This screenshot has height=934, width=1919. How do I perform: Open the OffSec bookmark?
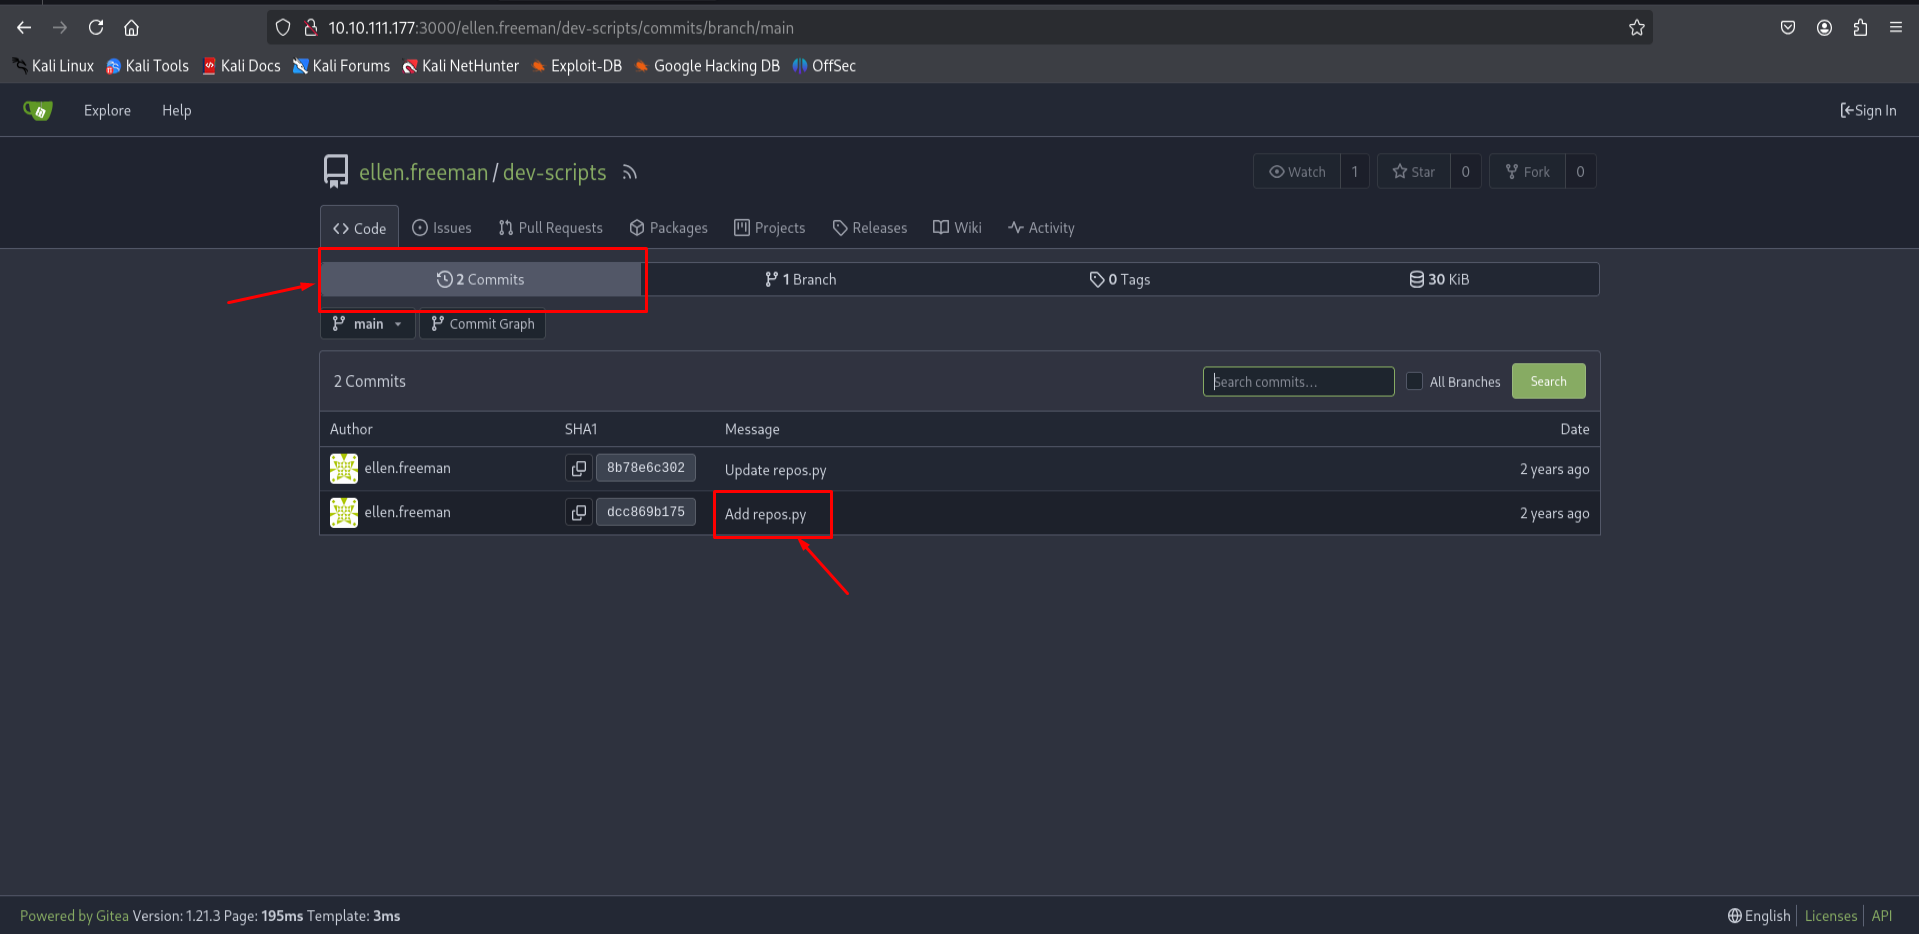coord(824,66)
